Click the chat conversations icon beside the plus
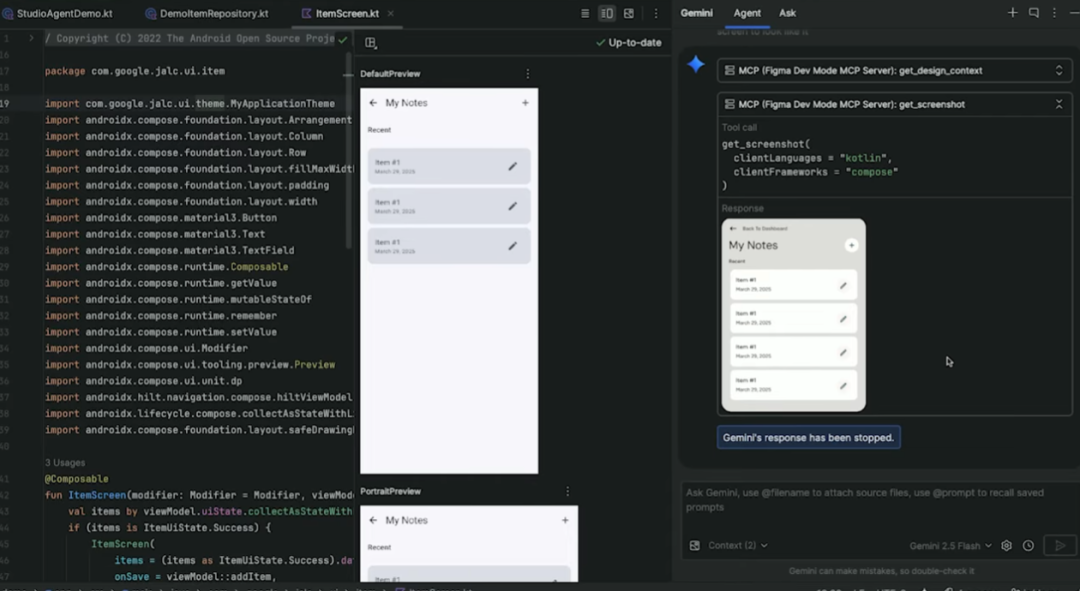The image size is (1080, 591). (x=1033, y=12)
